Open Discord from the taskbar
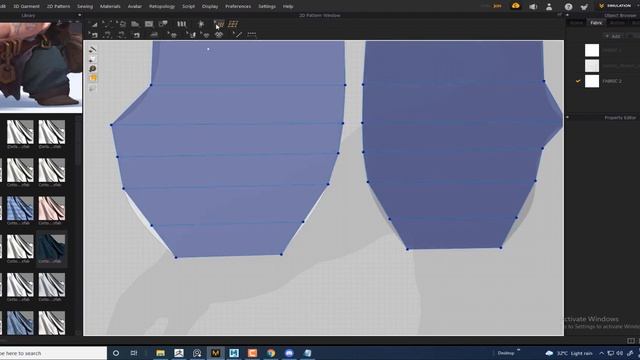 289,353
